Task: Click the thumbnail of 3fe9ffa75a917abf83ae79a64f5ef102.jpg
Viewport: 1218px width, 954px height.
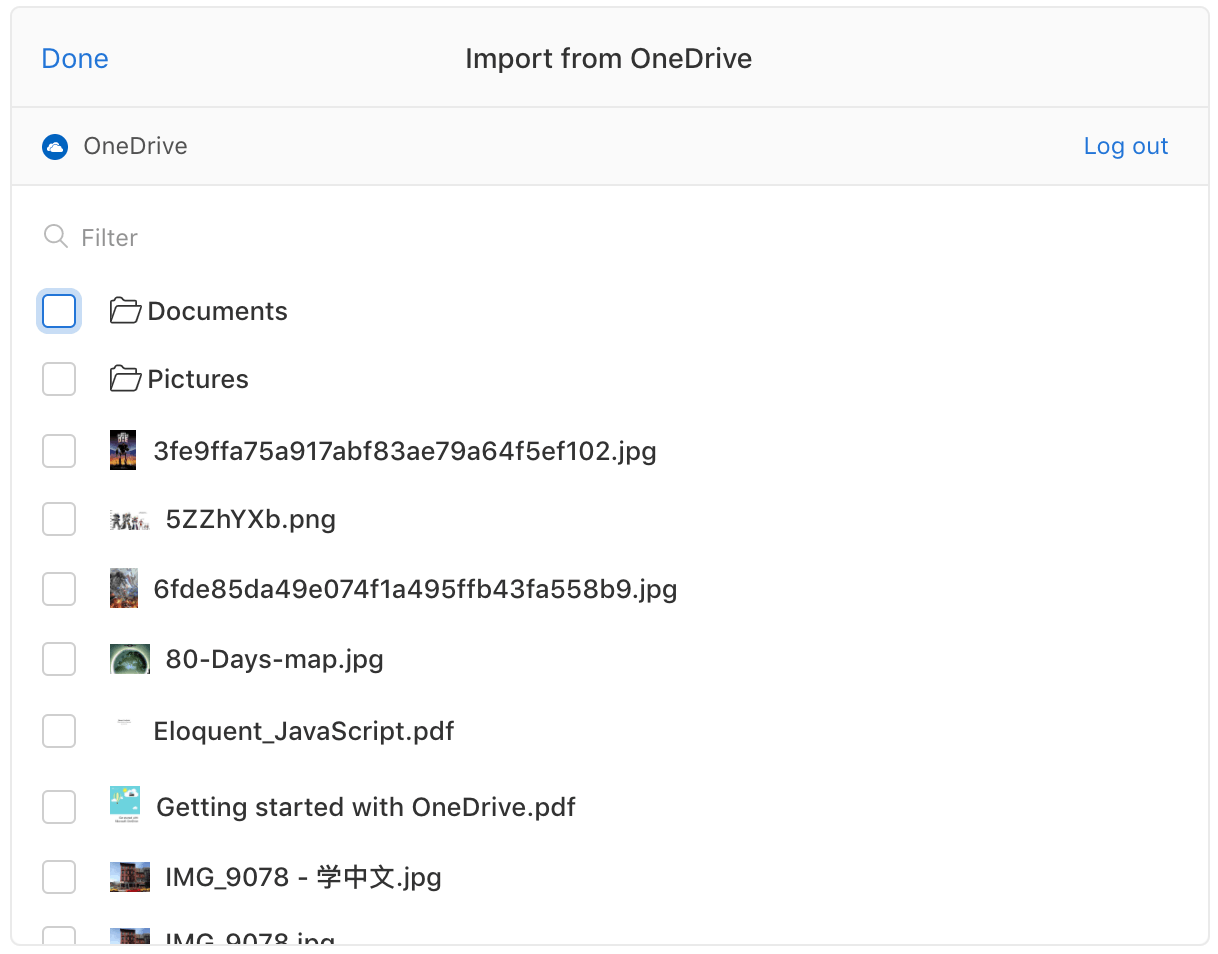Action: (x=123, y=450)
